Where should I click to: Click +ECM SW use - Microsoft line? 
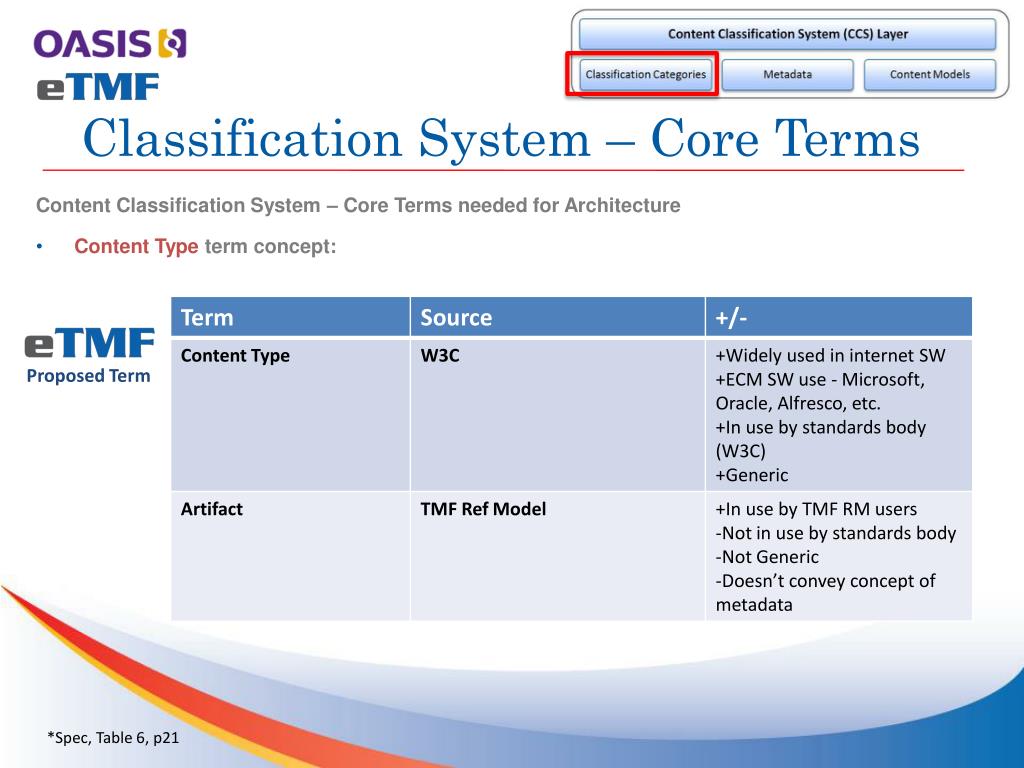point(820,391)
